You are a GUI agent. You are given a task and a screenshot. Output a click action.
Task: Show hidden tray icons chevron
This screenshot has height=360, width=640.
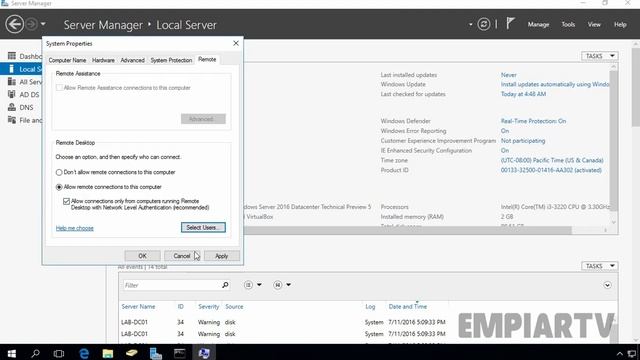coord(620,353)
